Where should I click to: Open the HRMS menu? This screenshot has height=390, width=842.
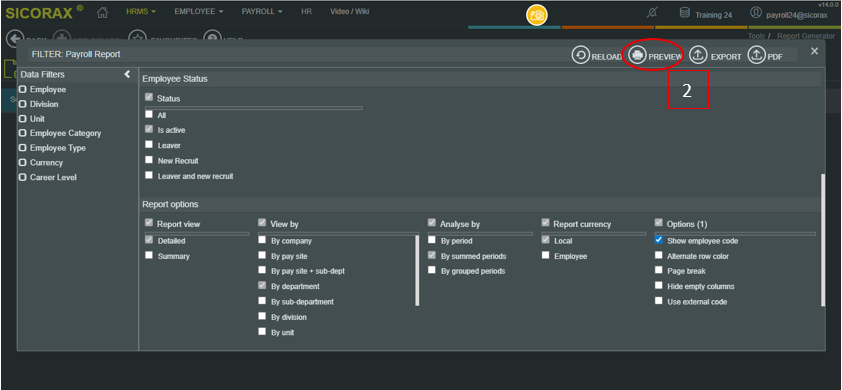point(141,11)
